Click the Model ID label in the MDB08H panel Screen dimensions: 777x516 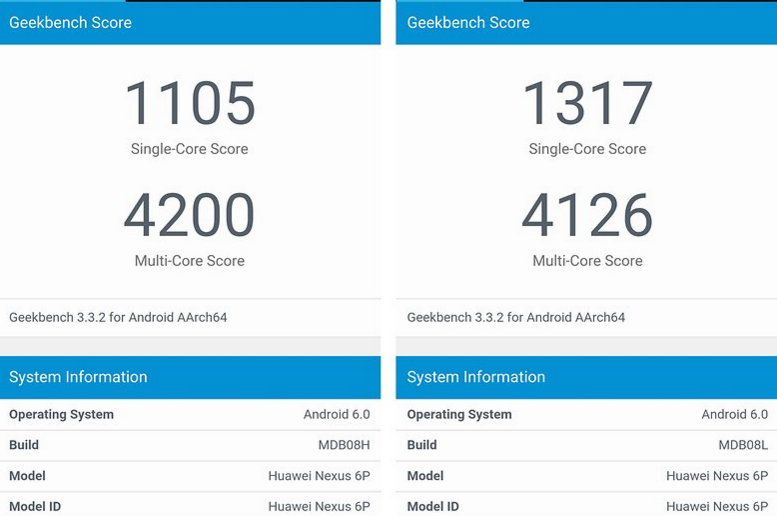35,507
